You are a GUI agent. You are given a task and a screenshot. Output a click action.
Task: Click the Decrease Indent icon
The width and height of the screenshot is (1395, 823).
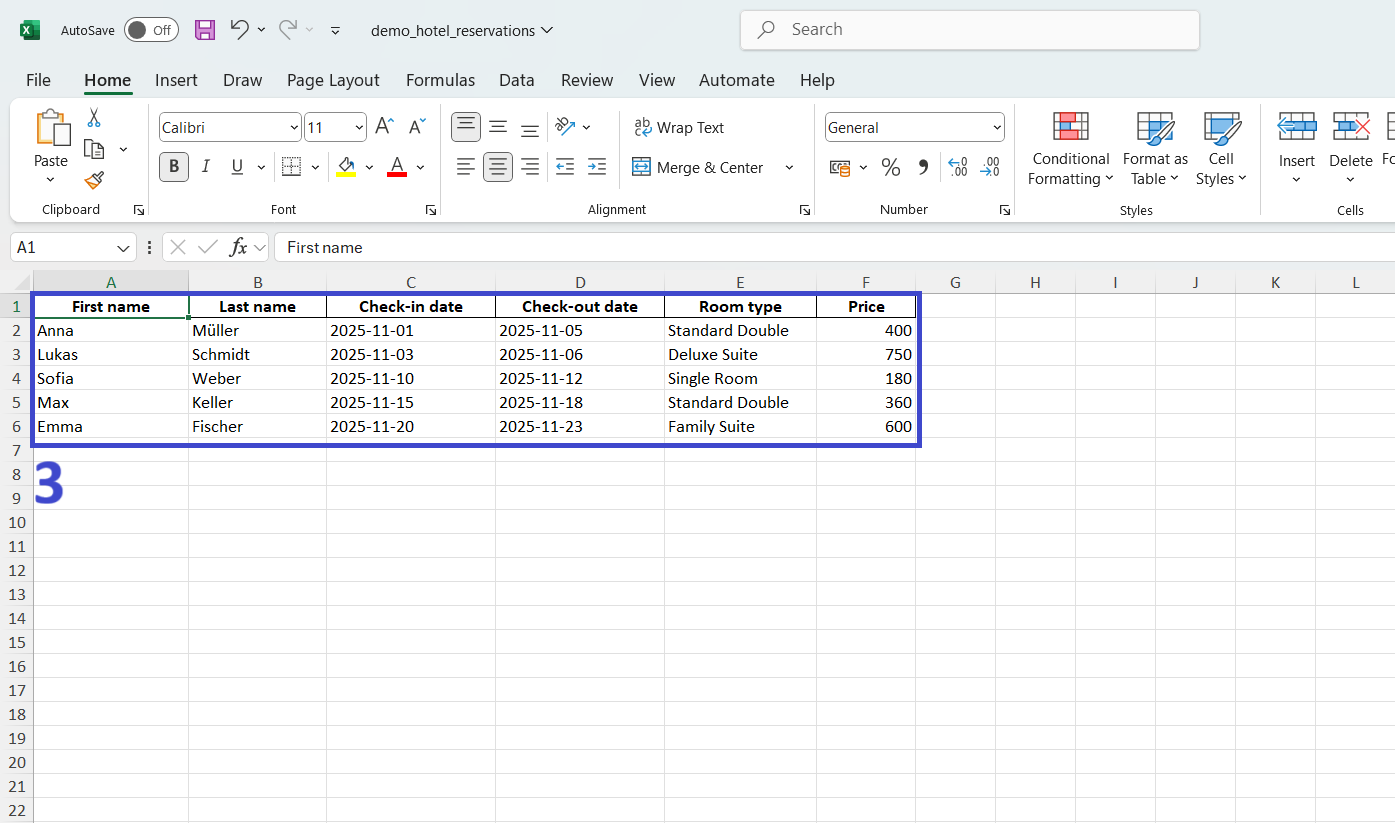pyautogui.click(x=565, y=167)
